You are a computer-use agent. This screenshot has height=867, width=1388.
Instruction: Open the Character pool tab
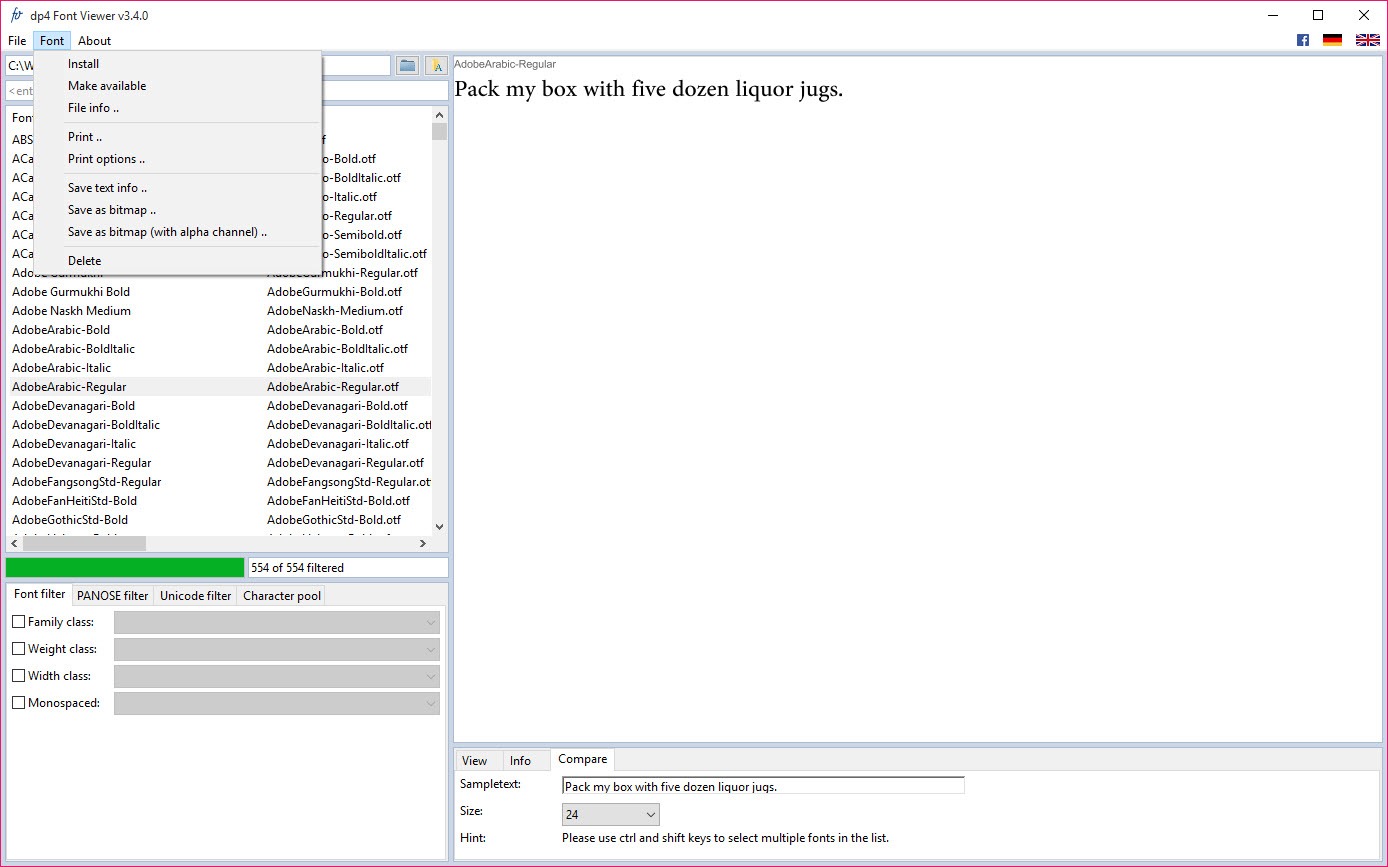tap(282, 596)
